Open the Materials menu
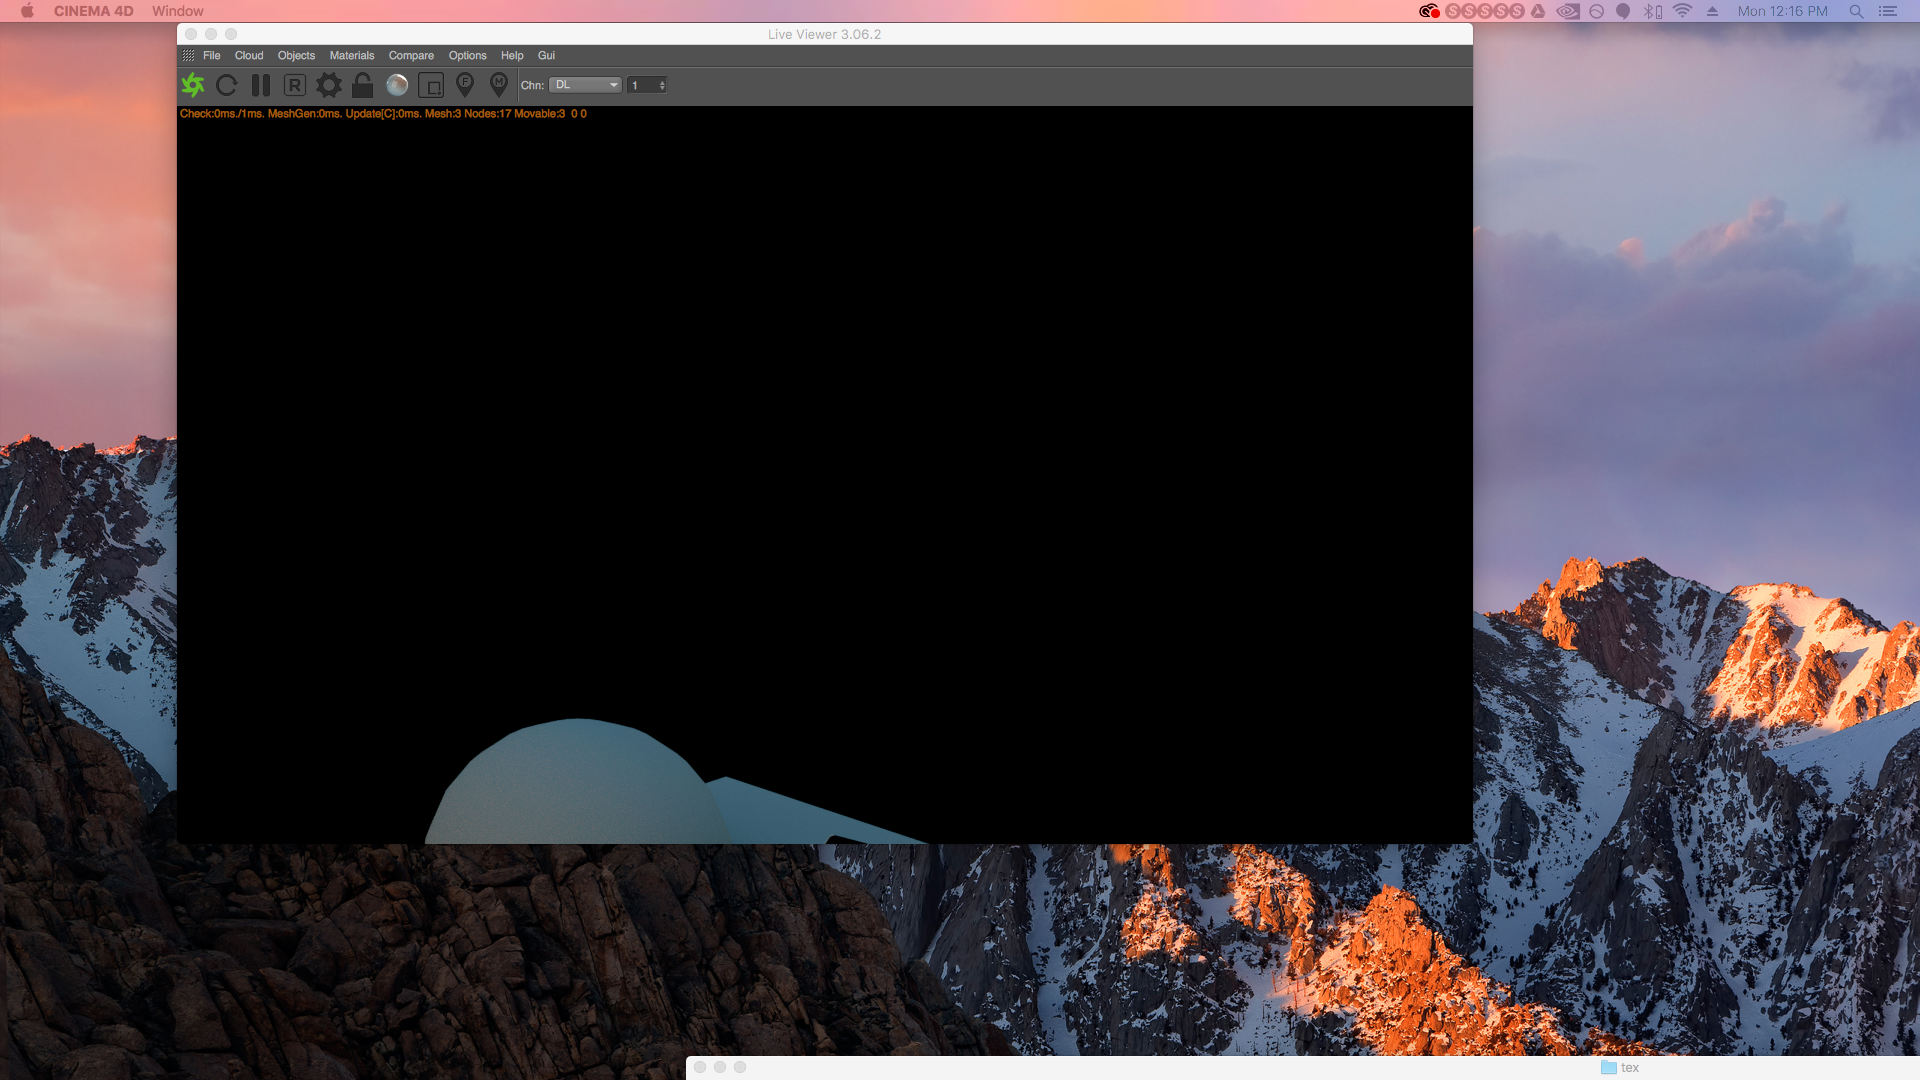Screen dimensions: 1920x1080 pos(352,56)
